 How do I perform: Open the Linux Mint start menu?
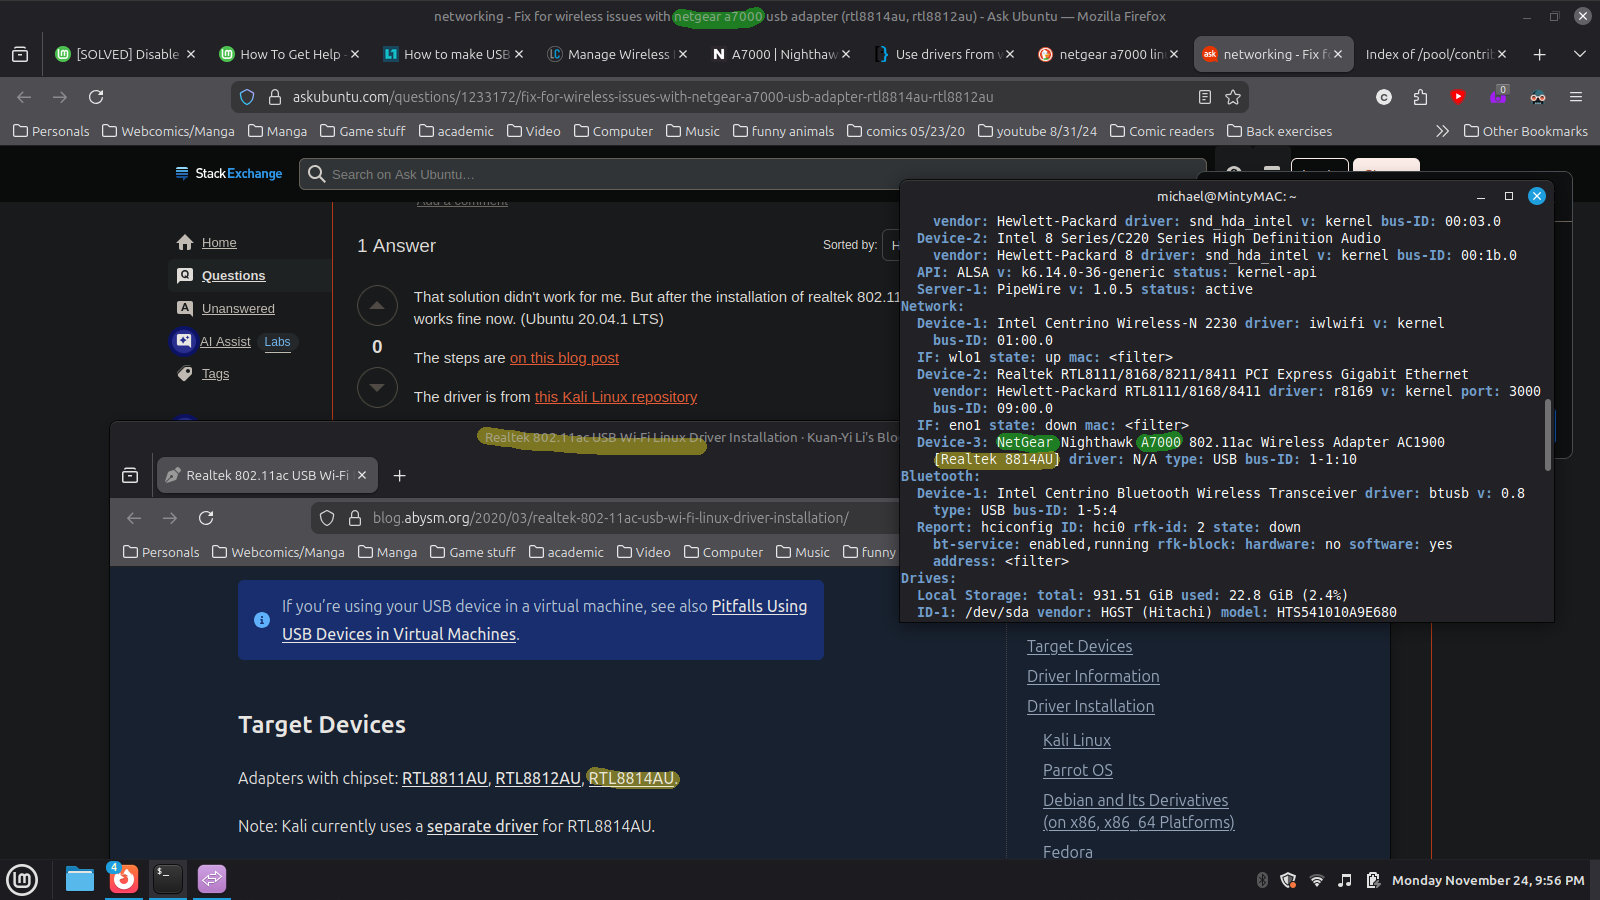pyautogui.click(x=22, y=879)
